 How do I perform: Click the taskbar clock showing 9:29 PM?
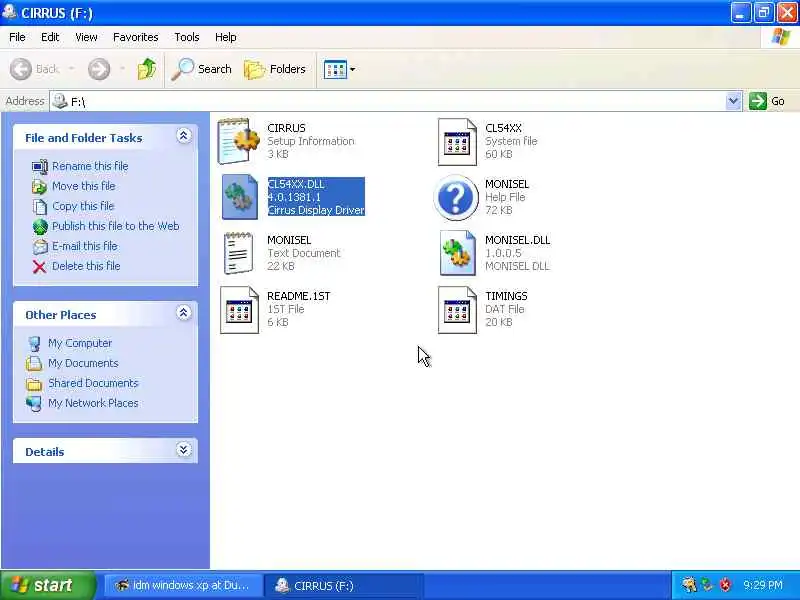(763, 585)
